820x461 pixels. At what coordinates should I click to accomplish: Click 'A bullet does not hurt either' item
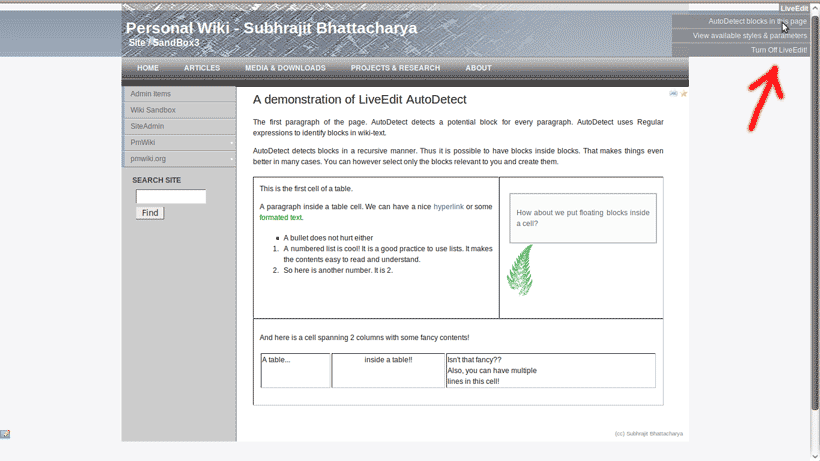(328, 238)
